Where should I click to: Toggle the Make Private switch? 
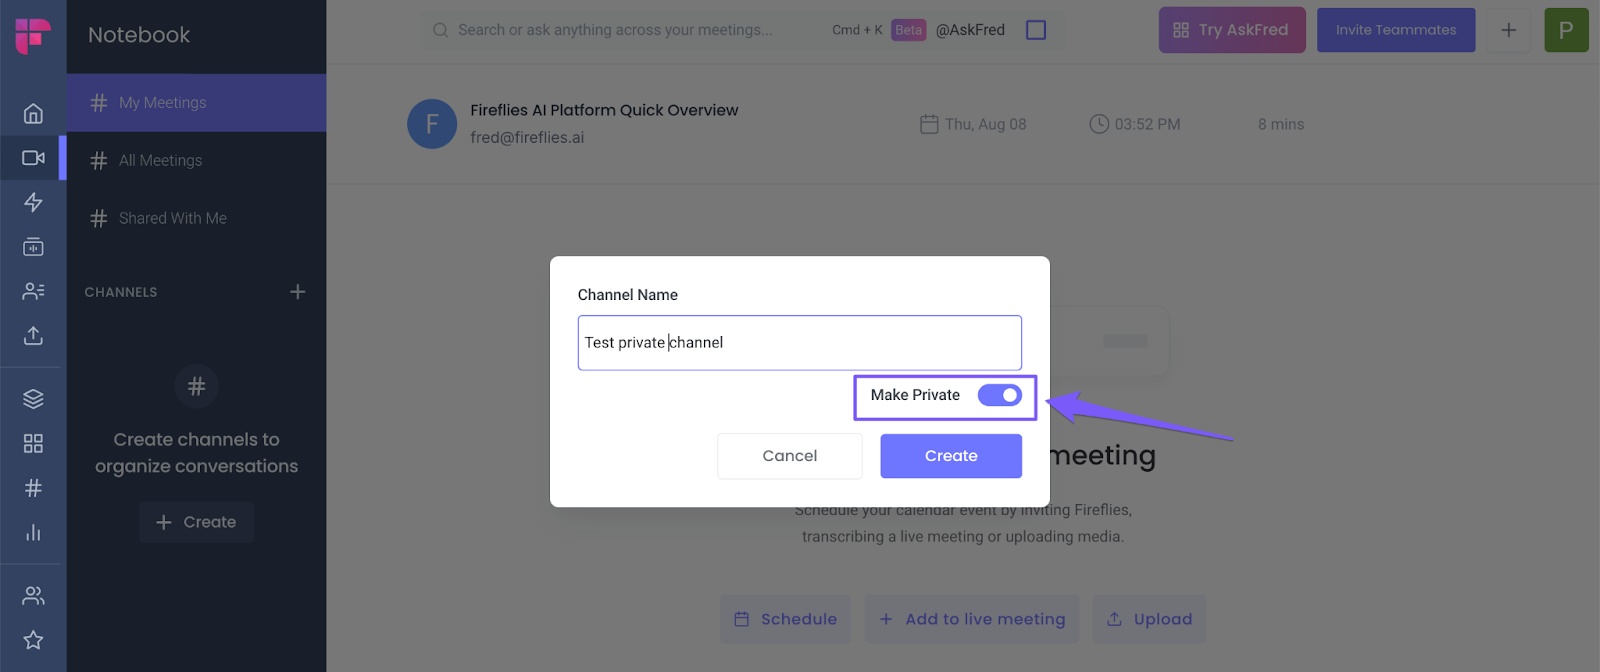[999, 395]
